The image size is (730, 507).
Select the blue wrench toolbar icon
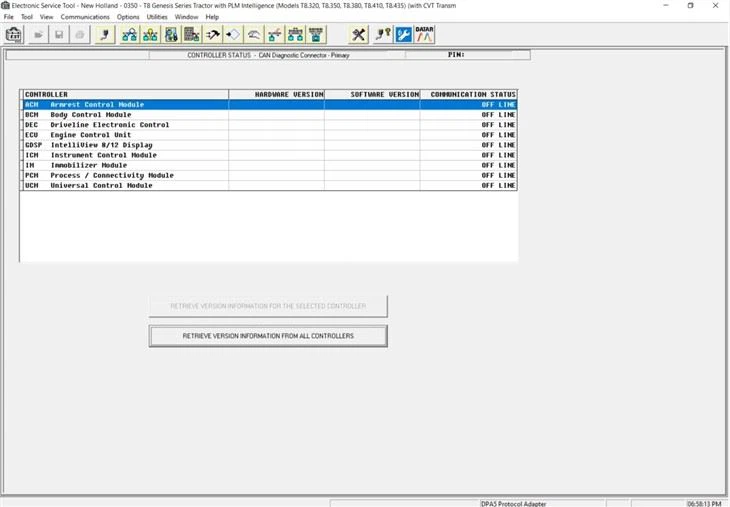point(404,35)
